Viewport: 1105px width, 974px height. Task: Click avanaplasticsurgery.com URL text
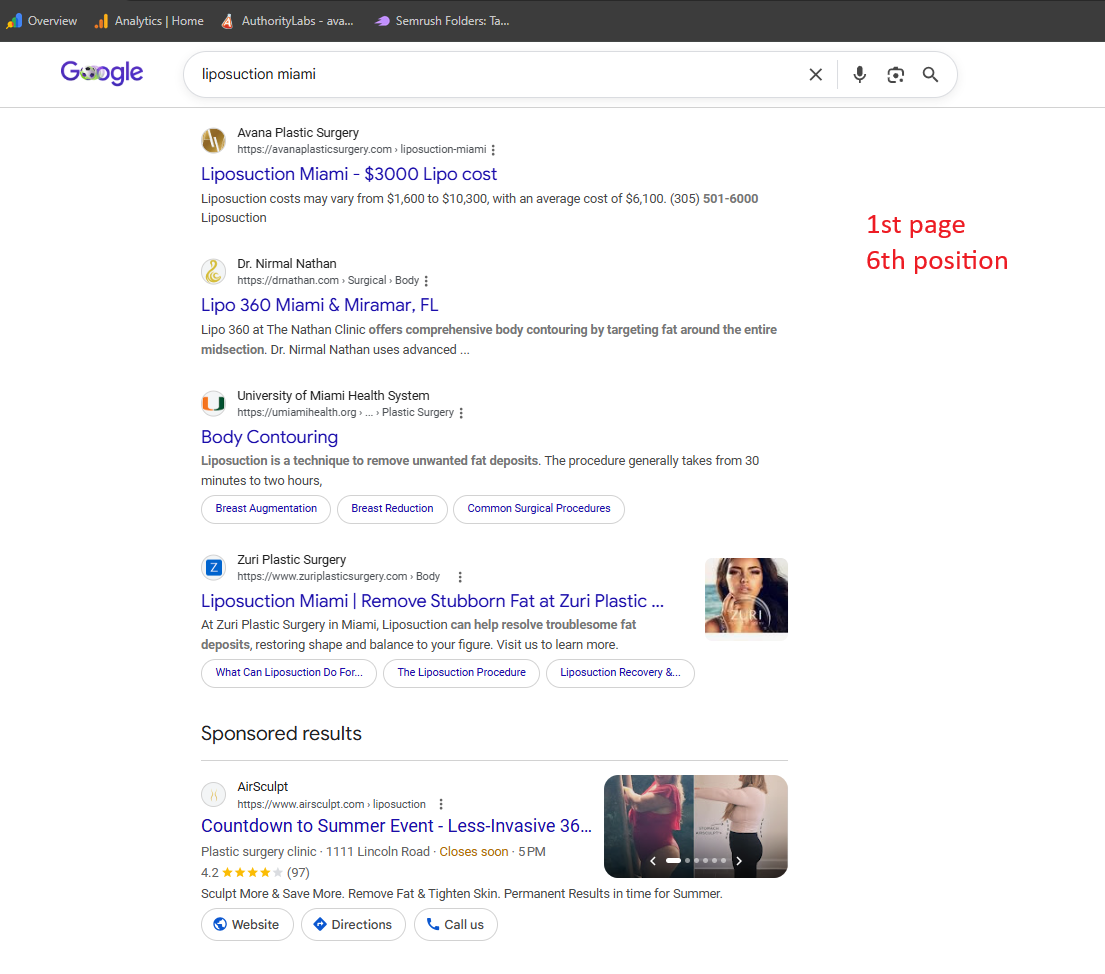[362, 149]
